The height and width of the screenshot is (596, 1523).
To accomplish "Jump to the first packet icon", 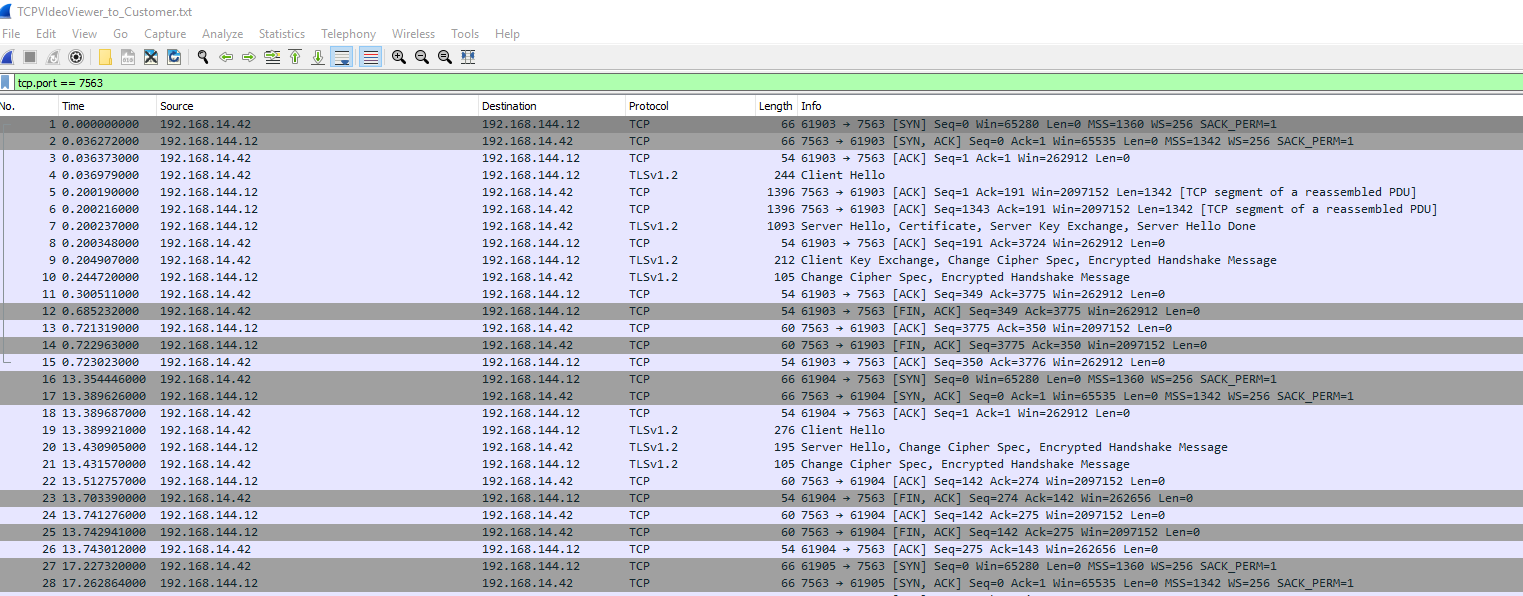I will (x=295, y=57).
